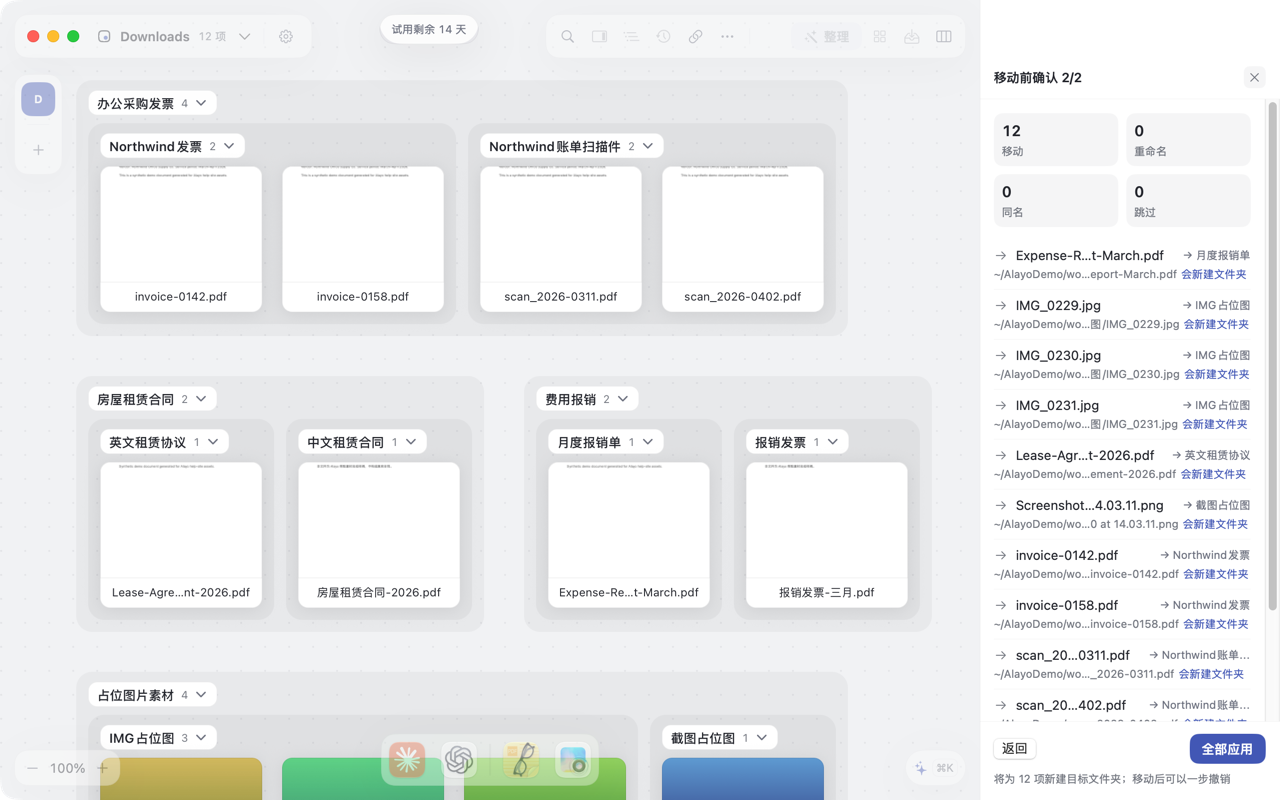Select the Screenshot...4.03.11.png row

1122,514
